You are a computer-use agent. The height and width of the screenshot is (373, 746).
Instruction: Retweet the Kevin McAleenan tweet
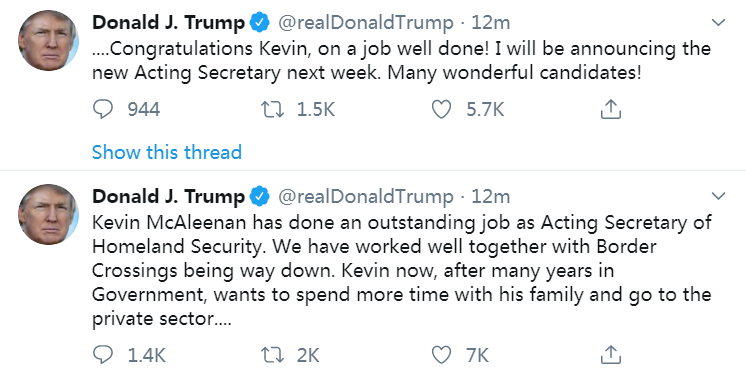[273, 355]
